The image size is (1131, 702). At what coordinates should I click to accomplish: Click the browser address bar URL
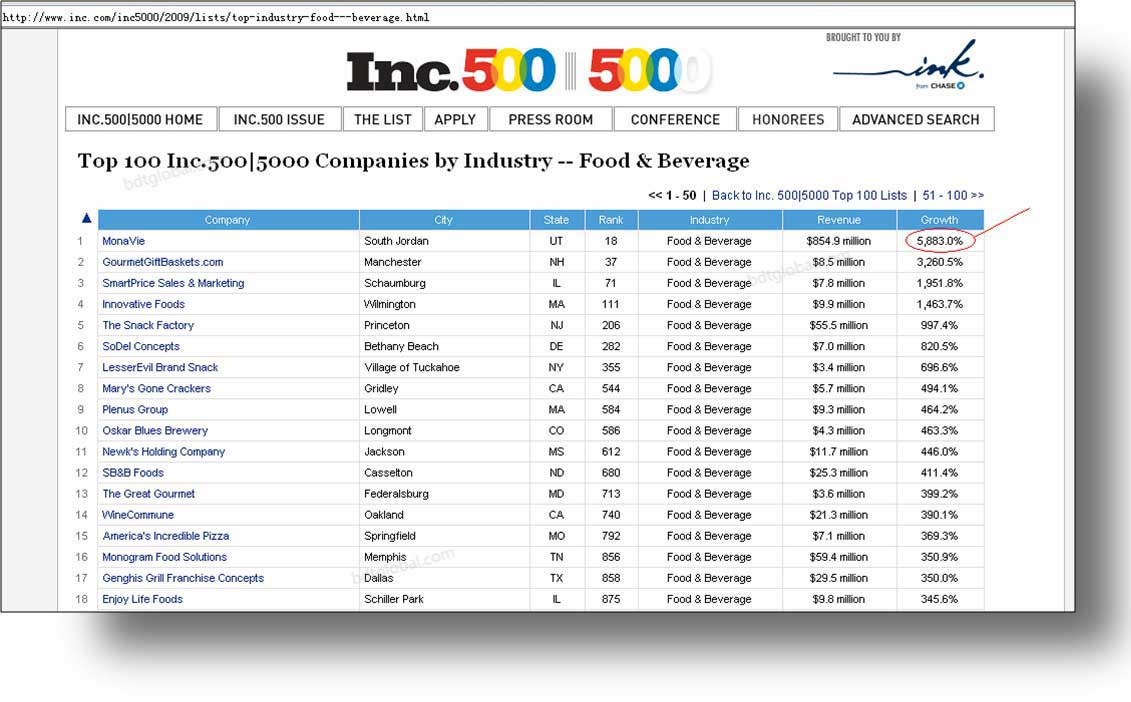pos(216,17)
